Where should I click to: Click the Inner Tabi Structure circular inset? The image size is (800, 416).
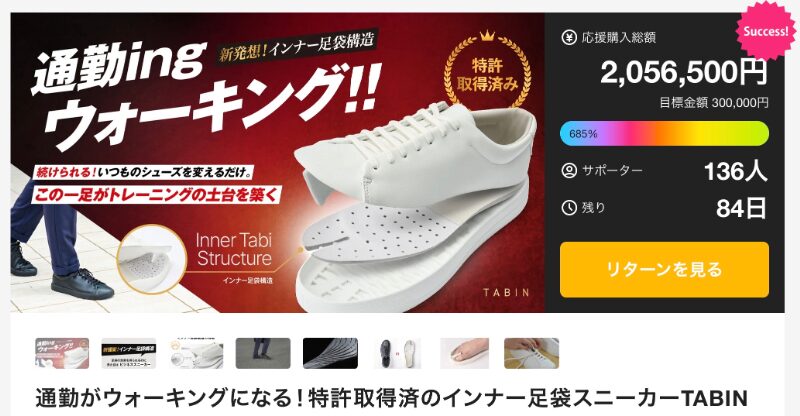pos(151,258)
